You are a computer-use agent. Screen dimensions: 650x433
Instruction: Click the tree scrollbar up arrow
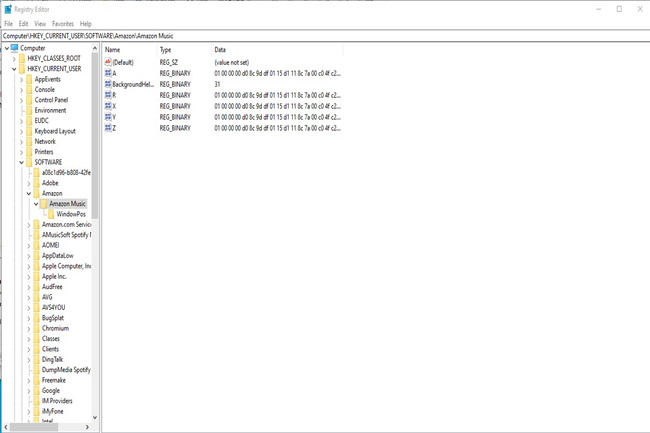[95, 48]
